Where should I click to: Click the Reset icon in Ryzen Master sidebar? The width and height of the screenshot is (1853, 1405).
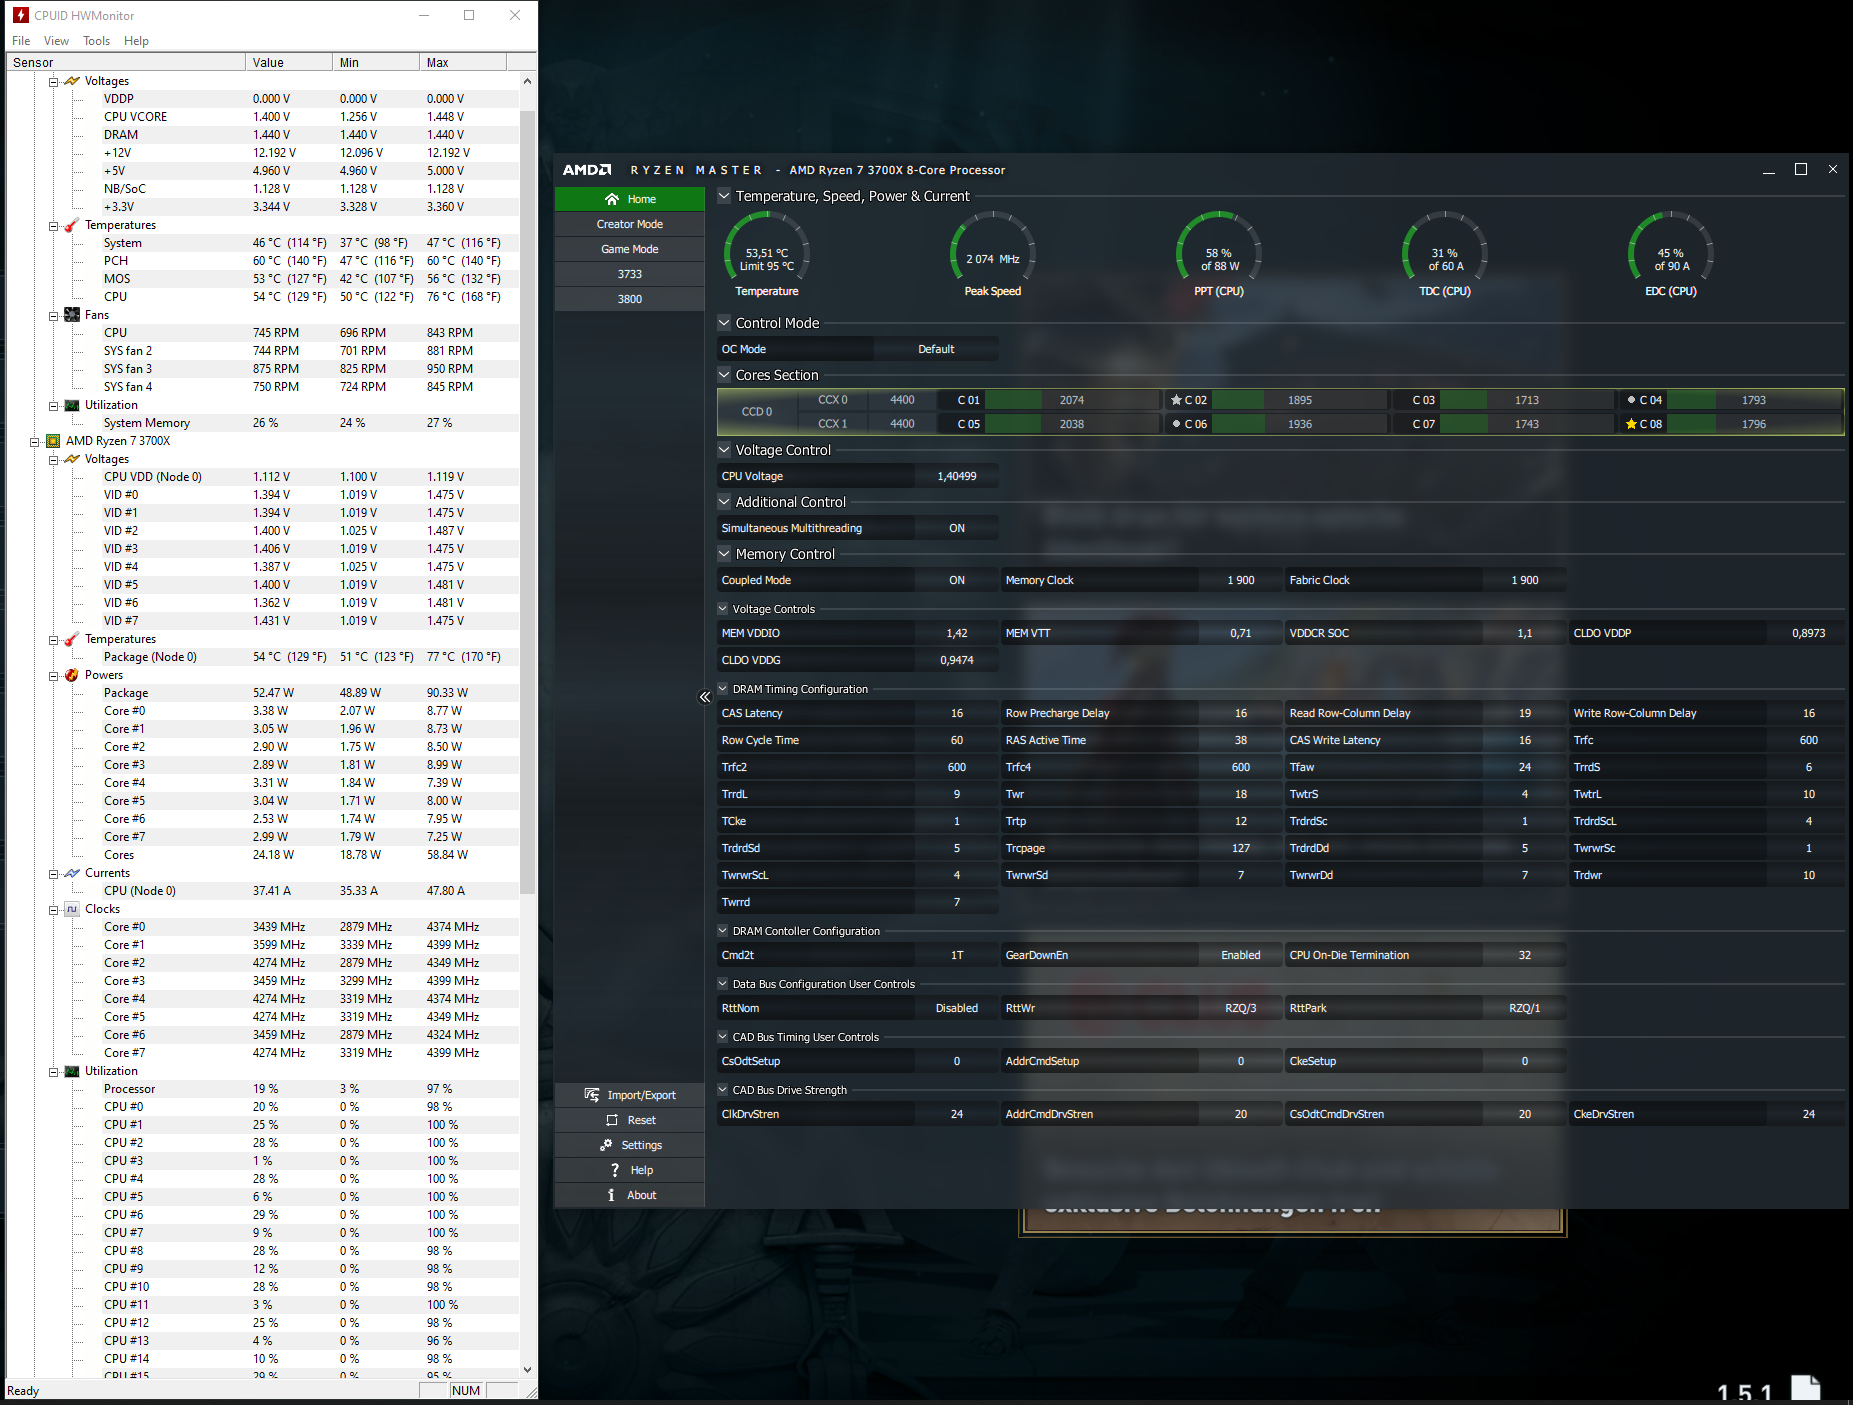coord(612,1120)
